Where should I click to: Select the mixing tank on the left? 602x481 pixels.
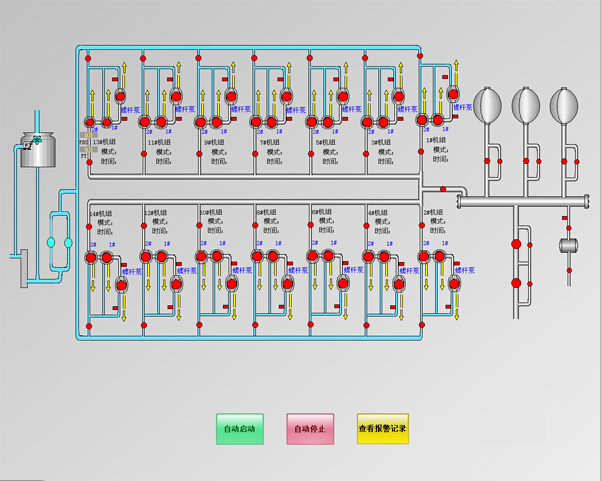pyautogui.click(x=38, y=151)
